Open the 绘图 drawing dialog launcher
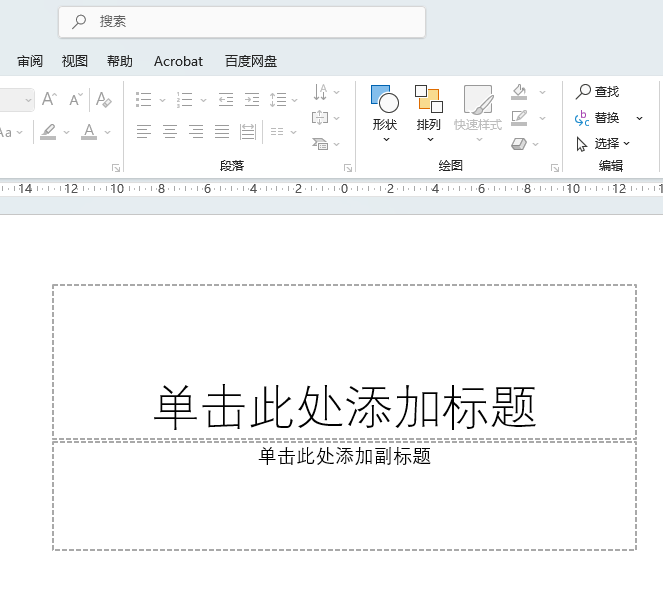Viewport: 663px width, 603px height. [x=555, y=168]
